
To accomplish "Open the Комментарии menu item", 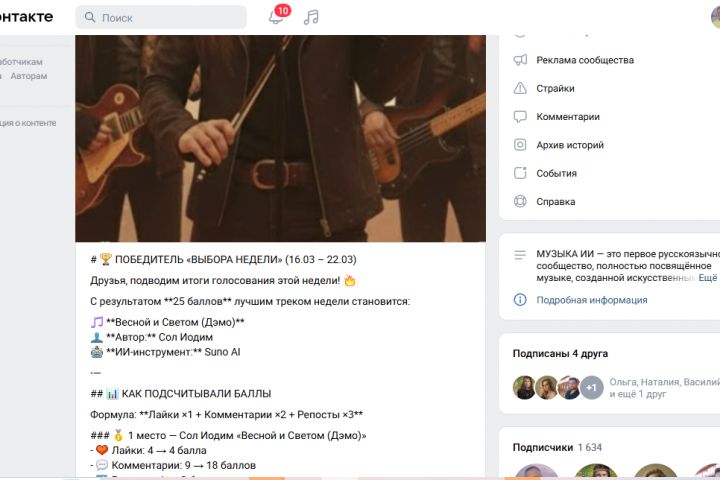I will click(568, 117).
